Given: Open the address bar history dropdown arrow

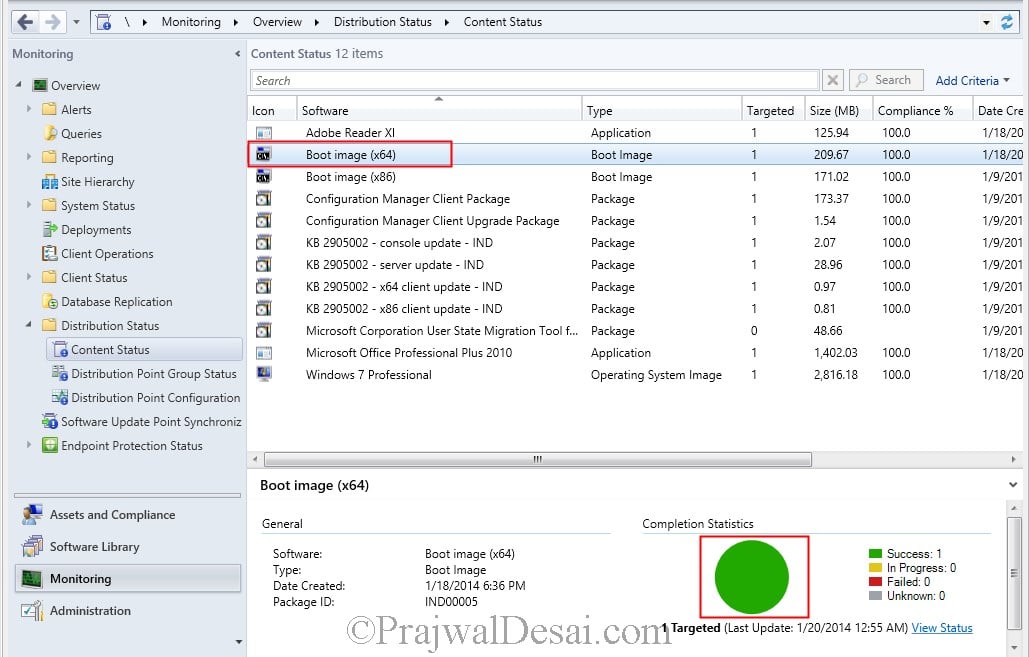Looking at the screenshot, I should pos(986,22).
